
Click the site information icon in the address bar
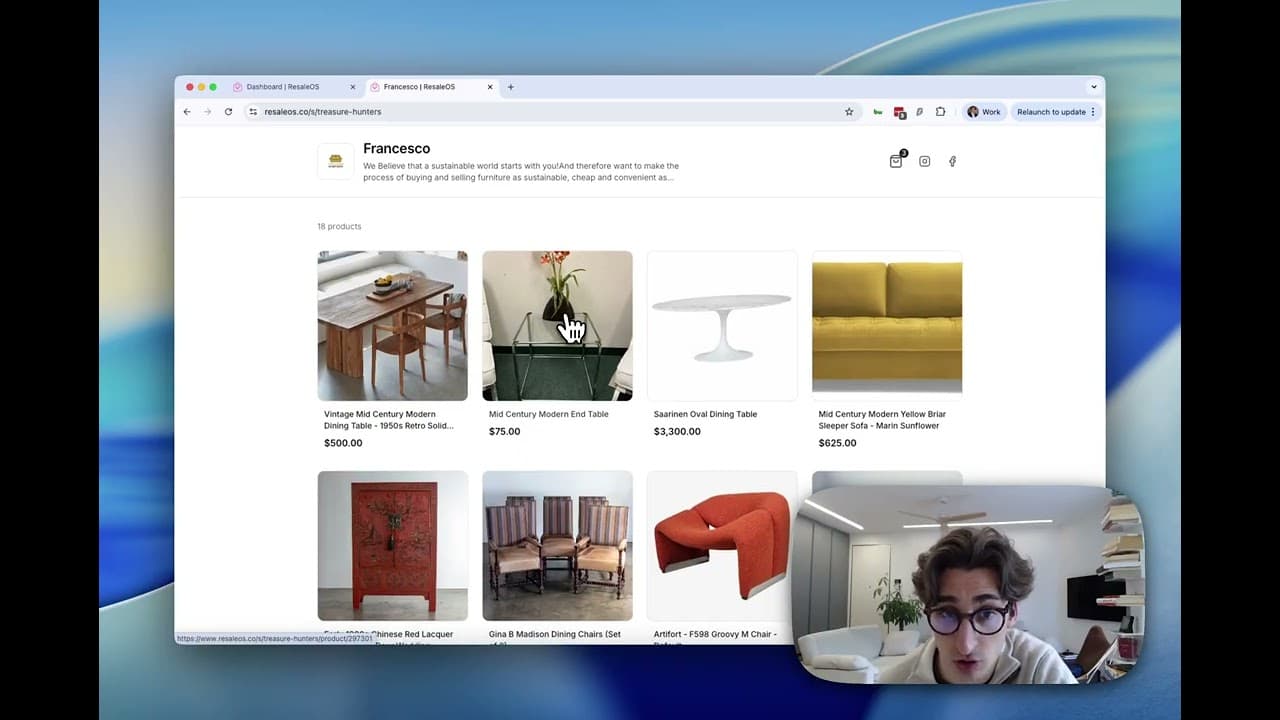pos(253,112)
